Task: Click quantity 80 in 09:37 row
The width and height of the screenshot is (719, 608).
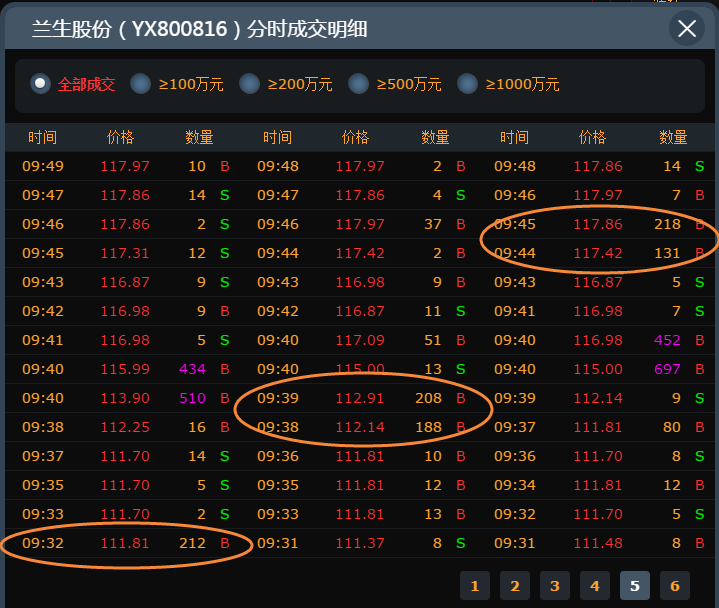Action: tap(672, 427)
